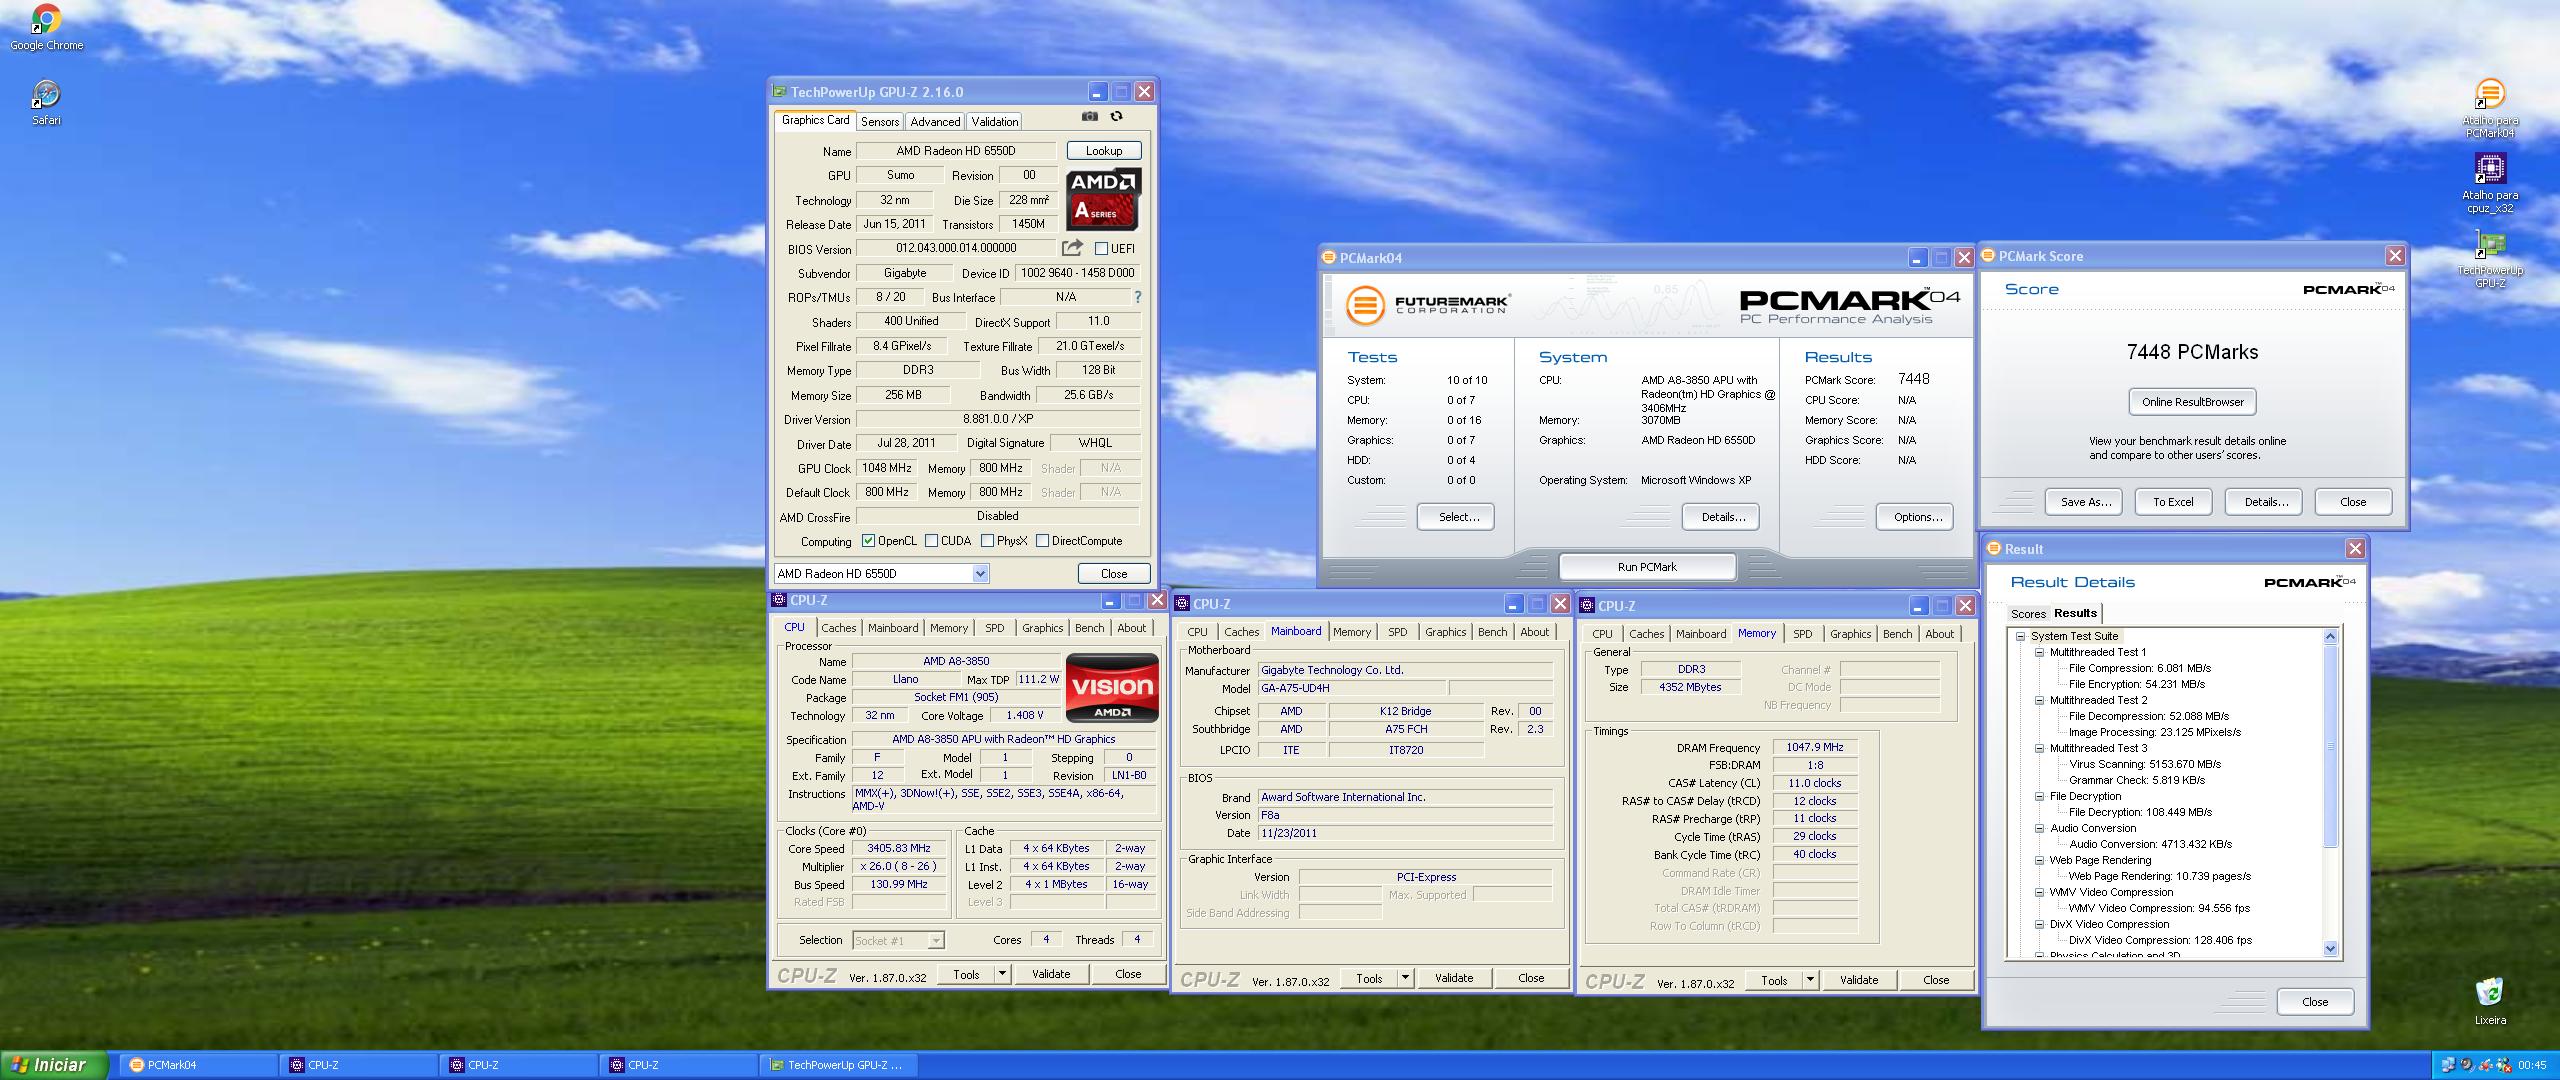Screen dimensions: 2560x1080
Task: Collapse the File Decryption tree node
Action: 2039,796
